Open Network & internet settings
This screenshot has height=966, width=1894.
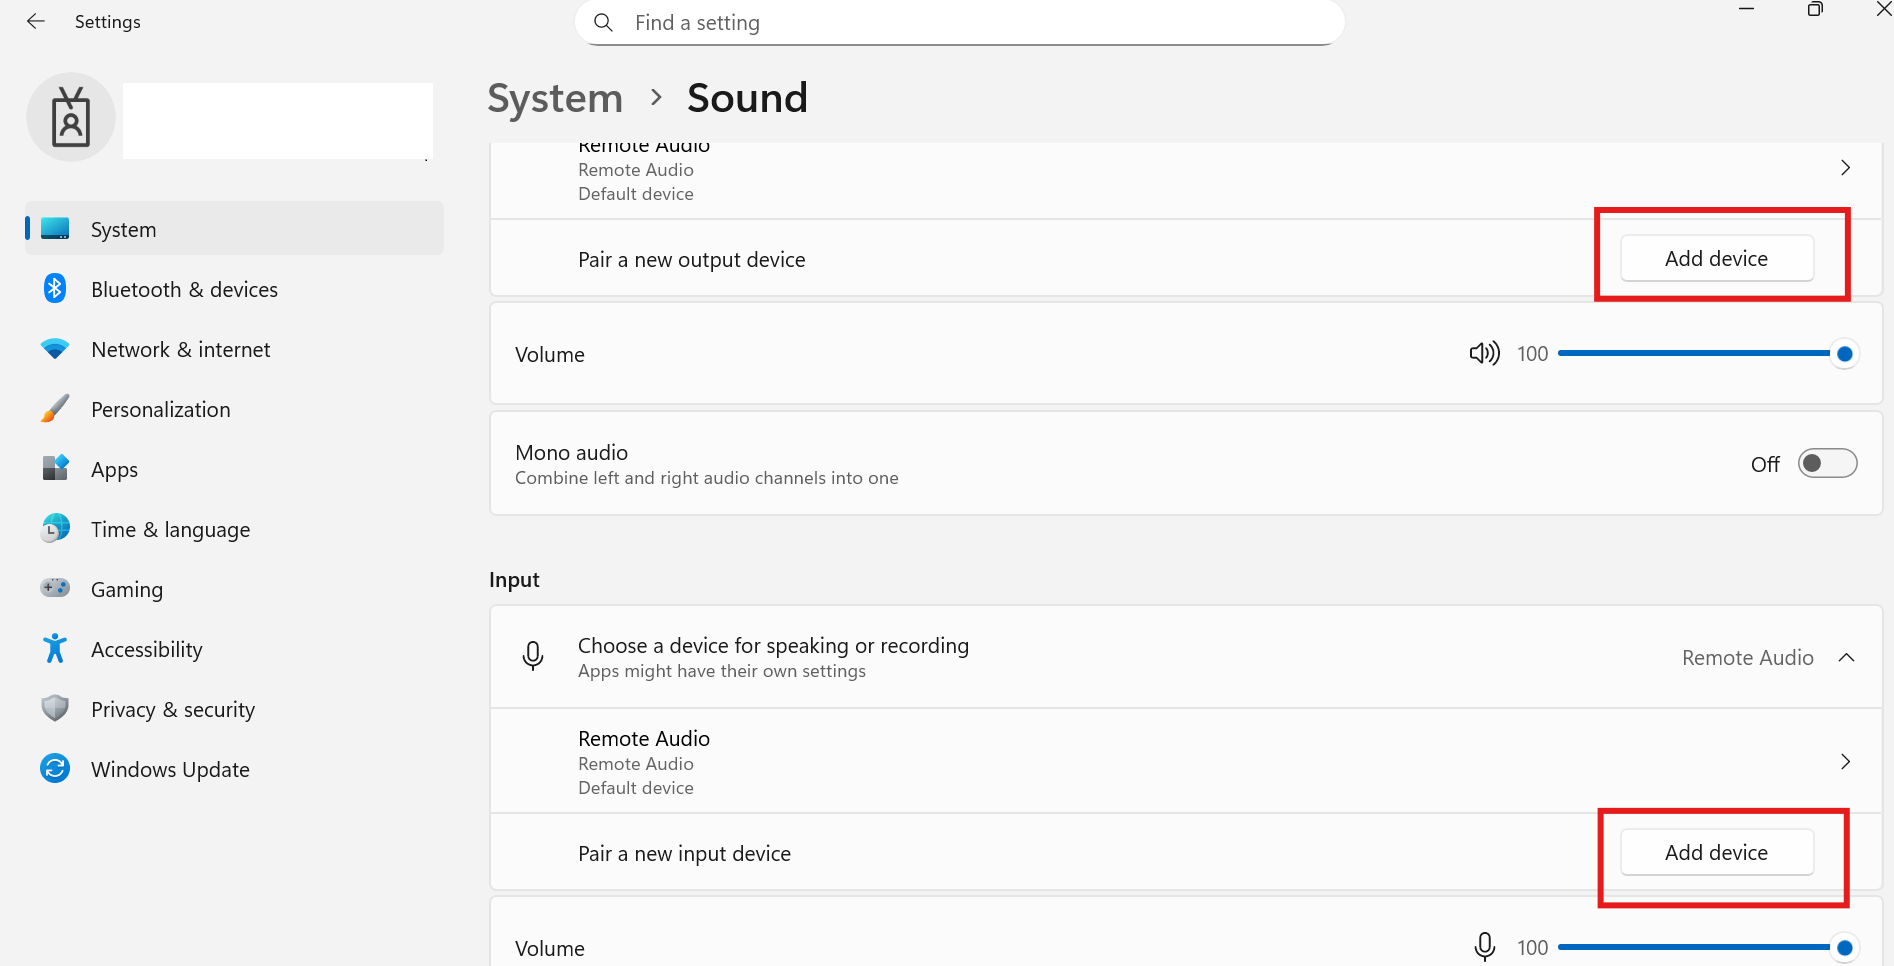(x=180, y=349)
